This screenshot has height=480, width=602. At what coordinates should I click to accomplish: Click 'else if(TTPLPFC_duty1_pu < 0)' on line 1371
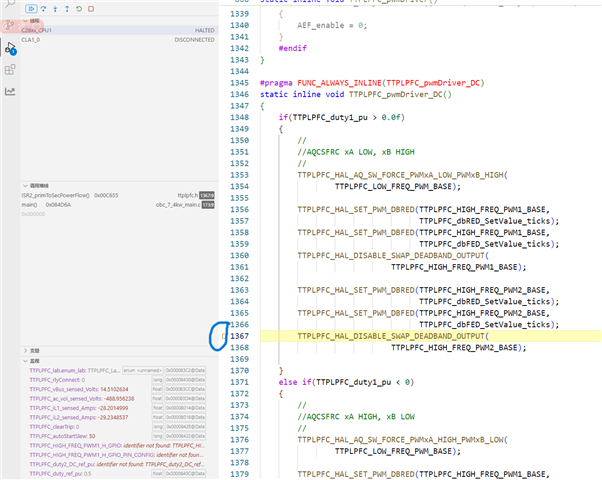point(346,382)
